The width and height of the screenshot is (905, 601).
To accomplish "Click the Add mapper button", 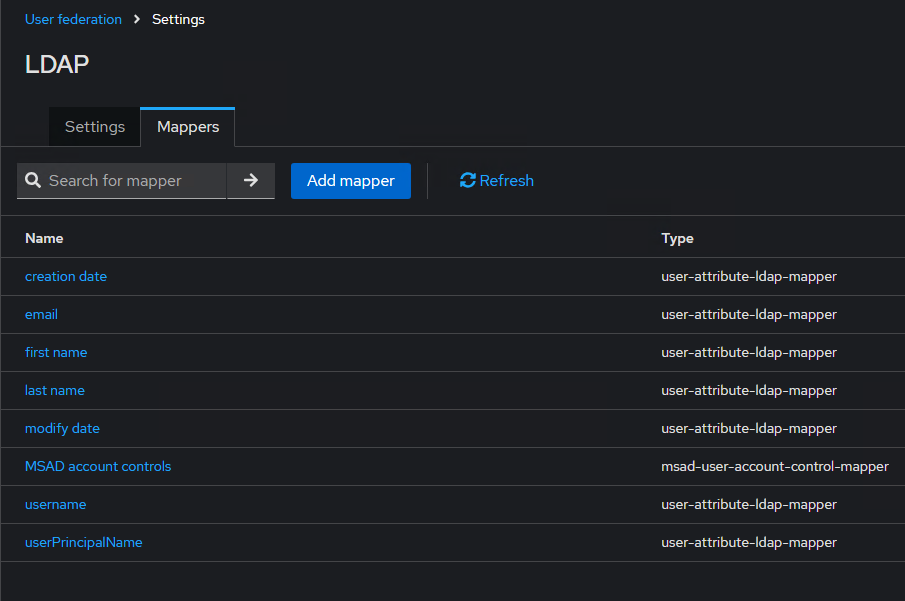I will tap(350, 181).
